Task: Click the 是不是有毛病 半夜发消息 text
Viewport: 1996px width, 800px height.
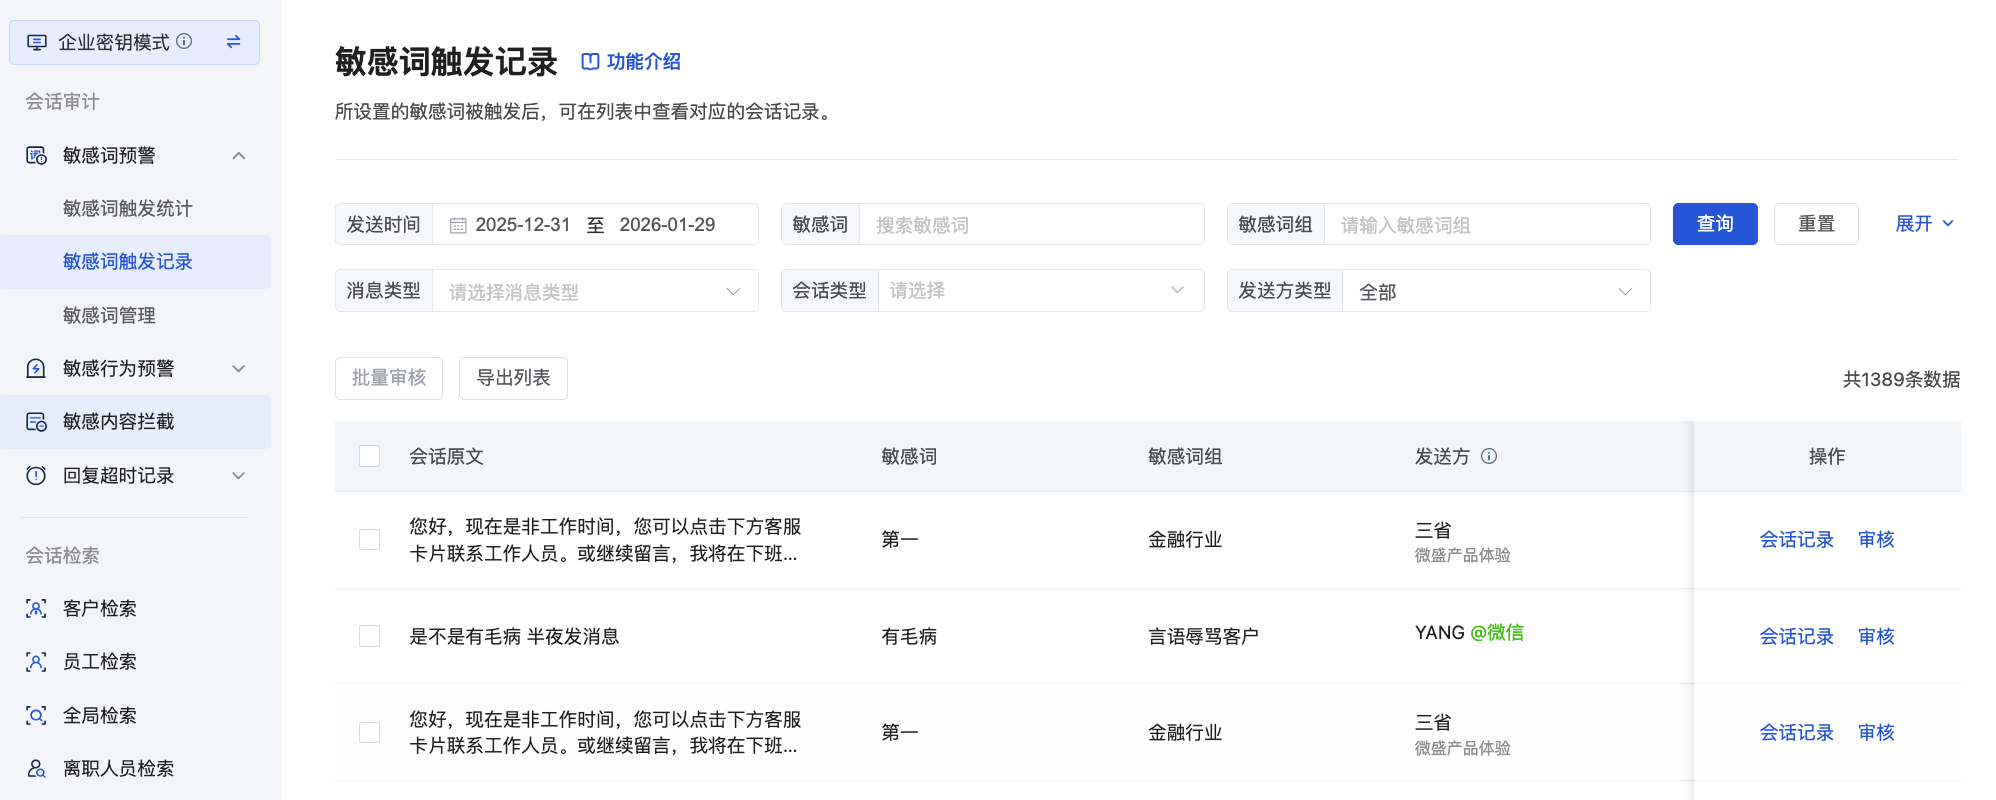Action: tap(514, 636)
